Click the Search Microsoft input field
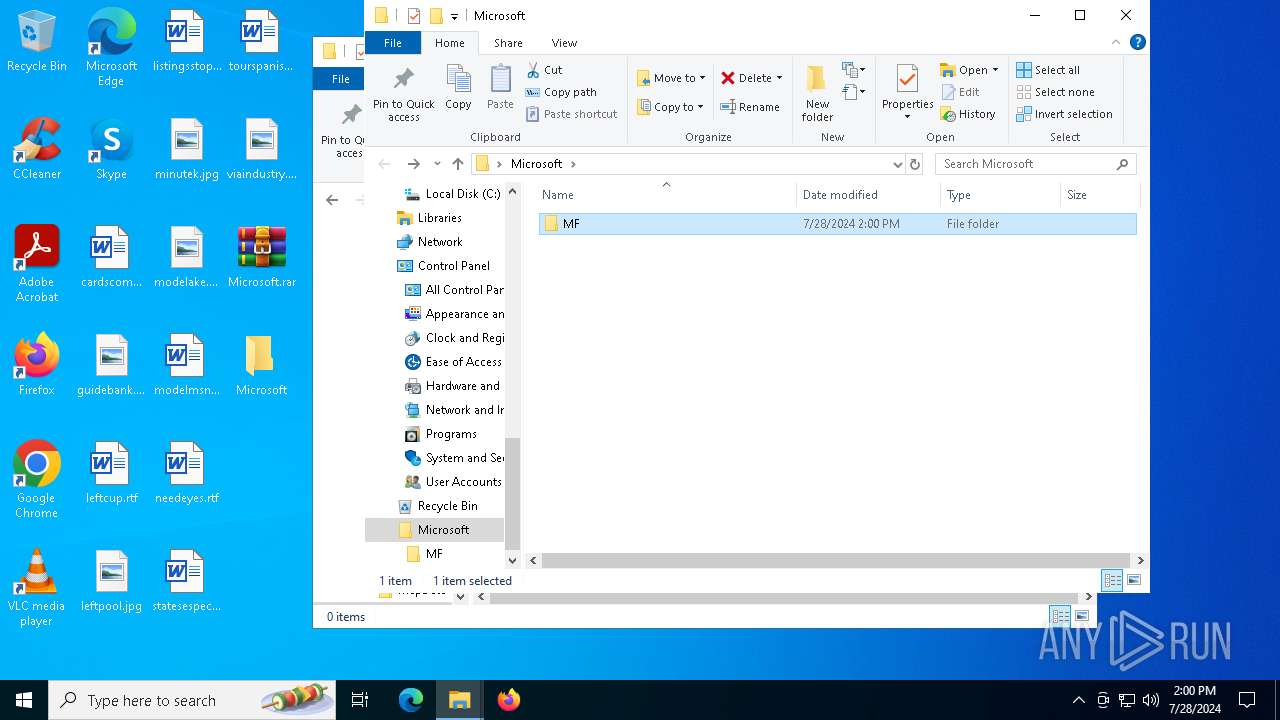Screen dimensions: 1280x720 1035,164
